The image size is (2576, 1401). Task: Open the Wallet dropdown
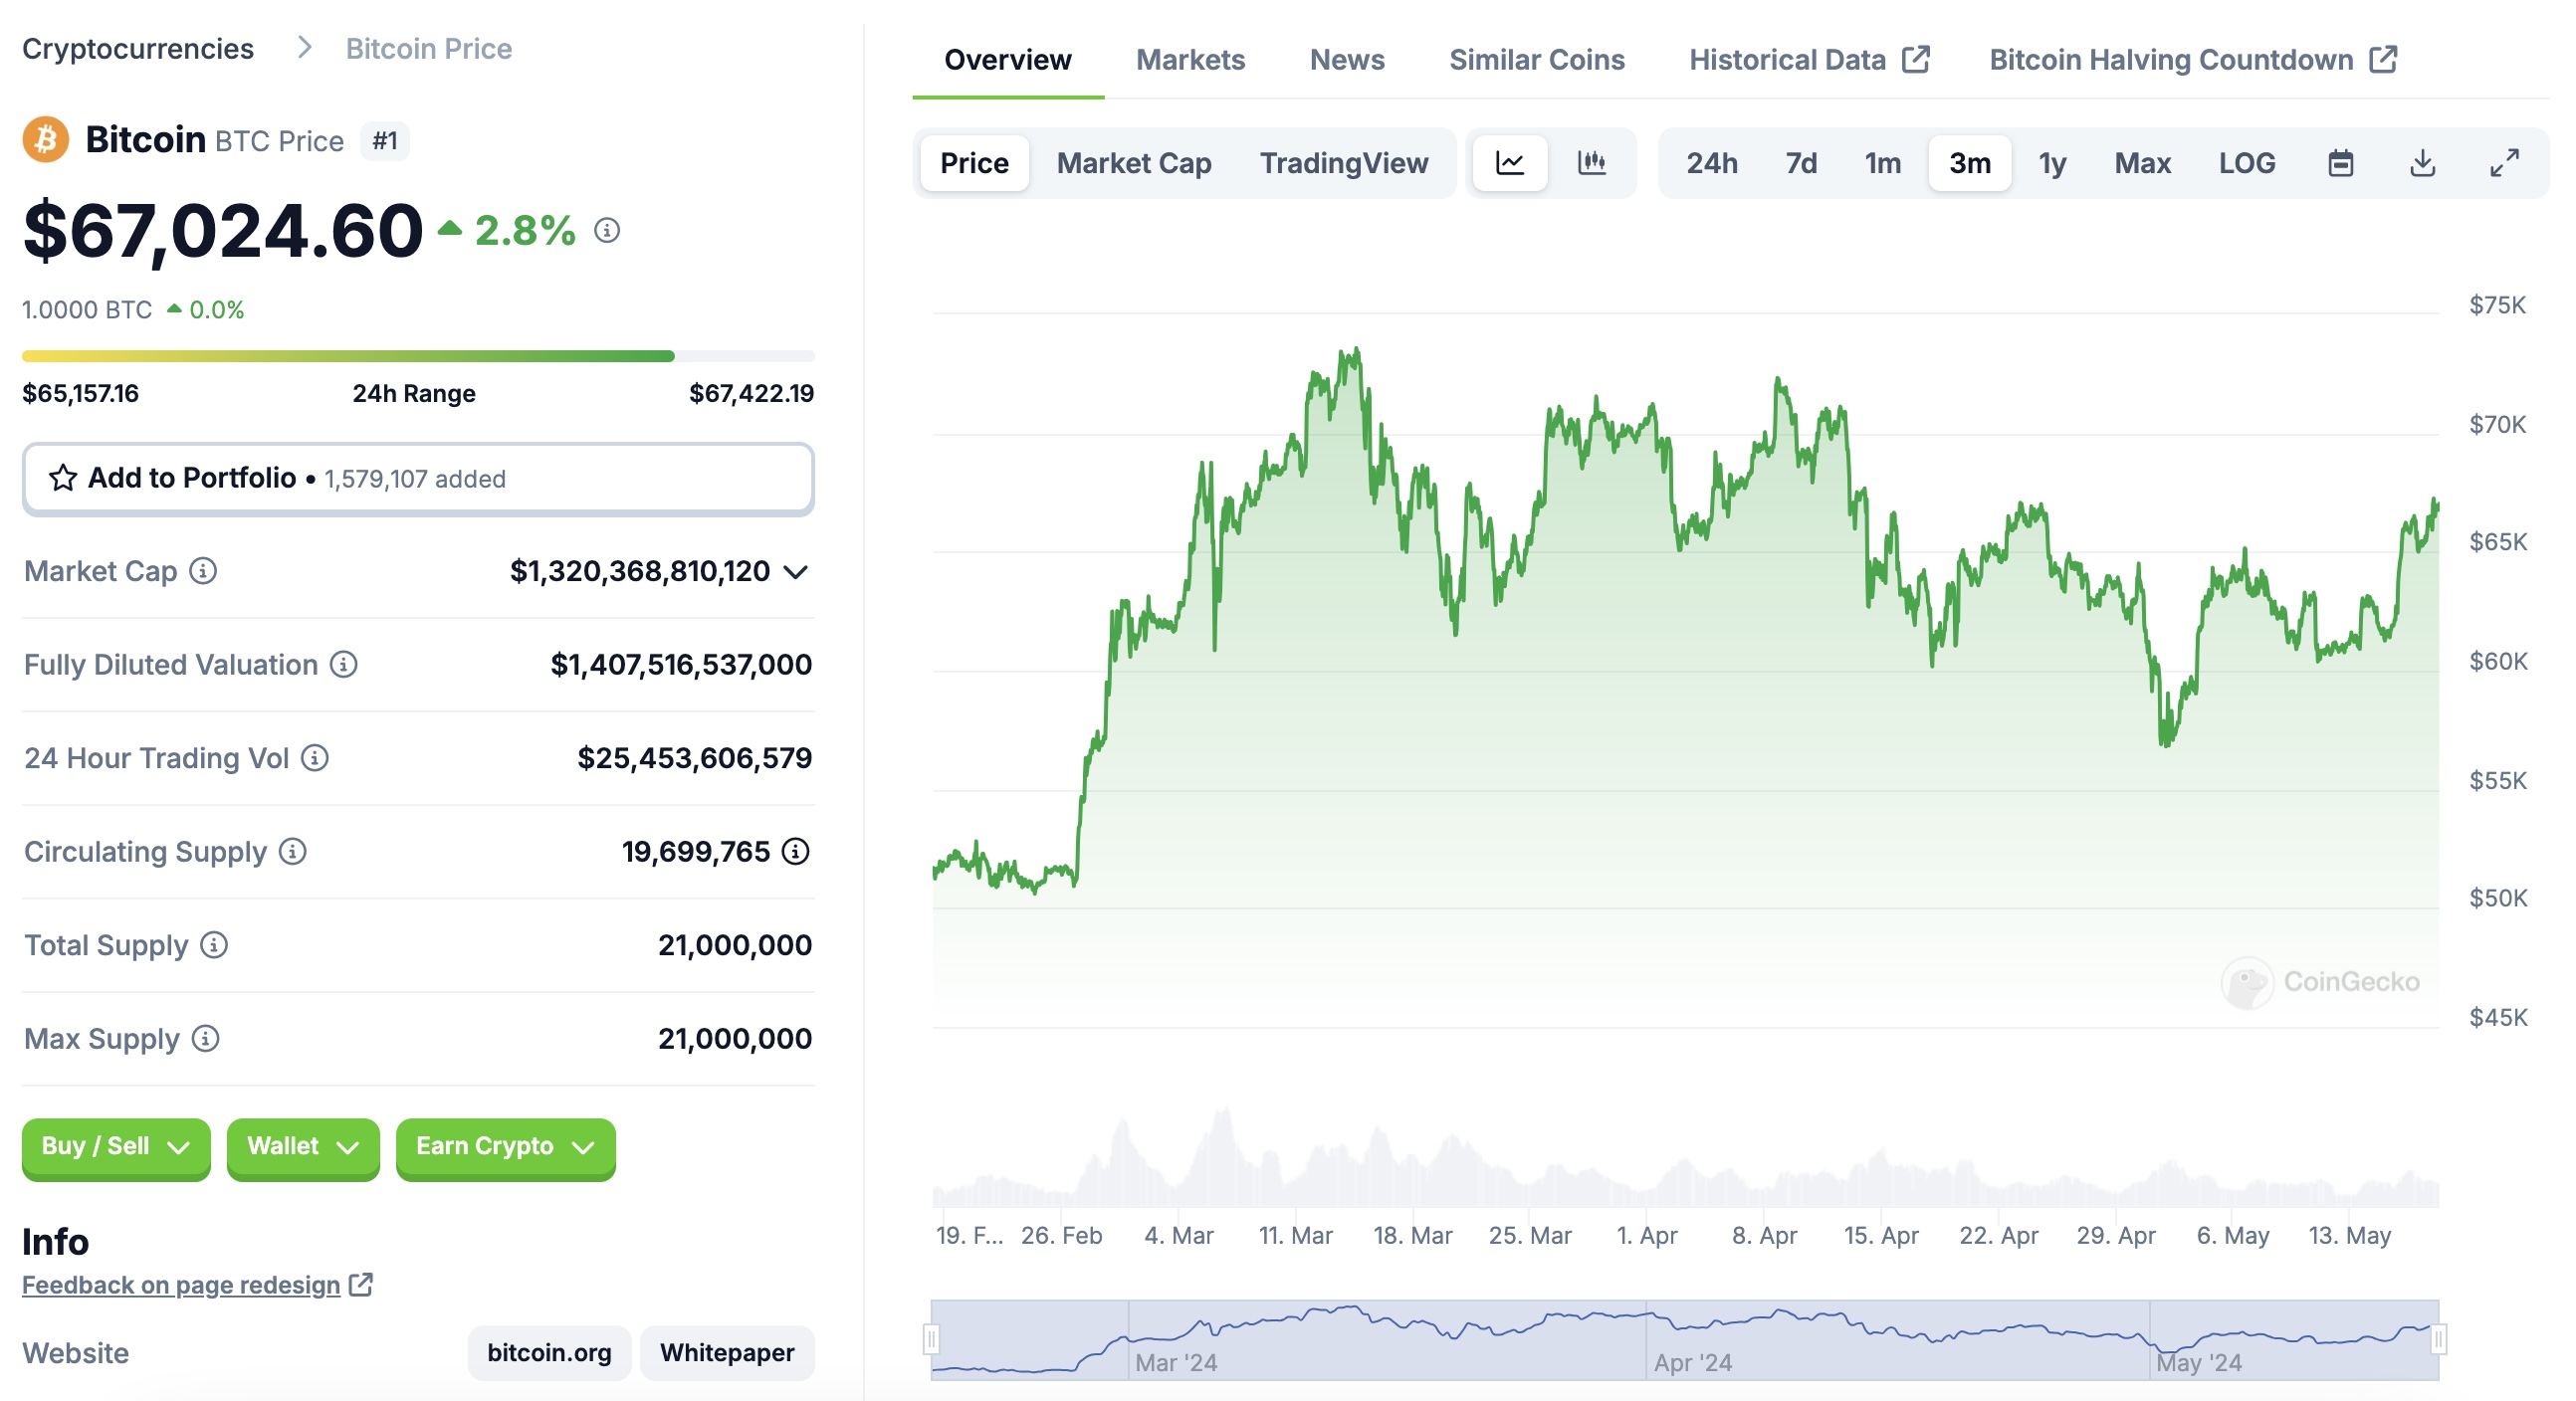coord(303,1147)
